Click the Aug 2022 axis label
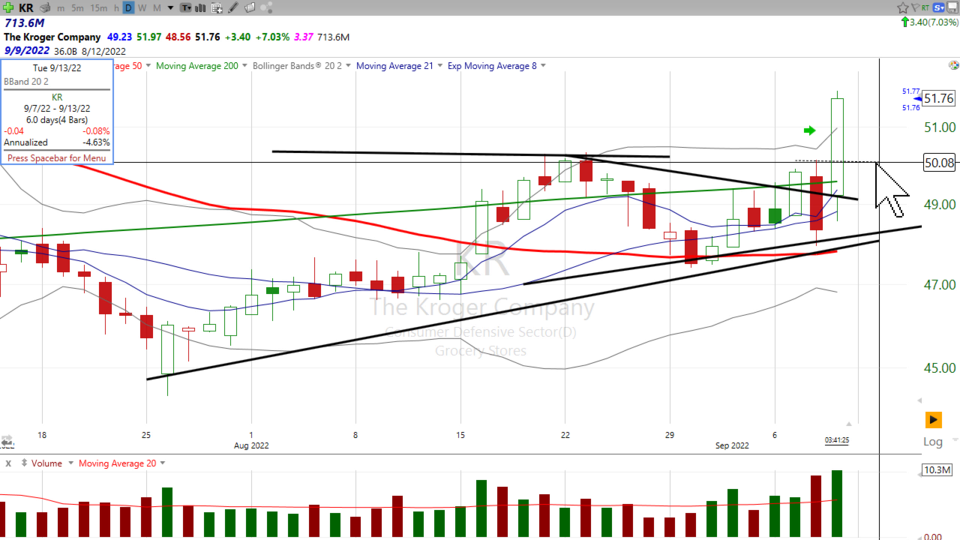Screen dimensions: 960x540 [x=251, y=445]
